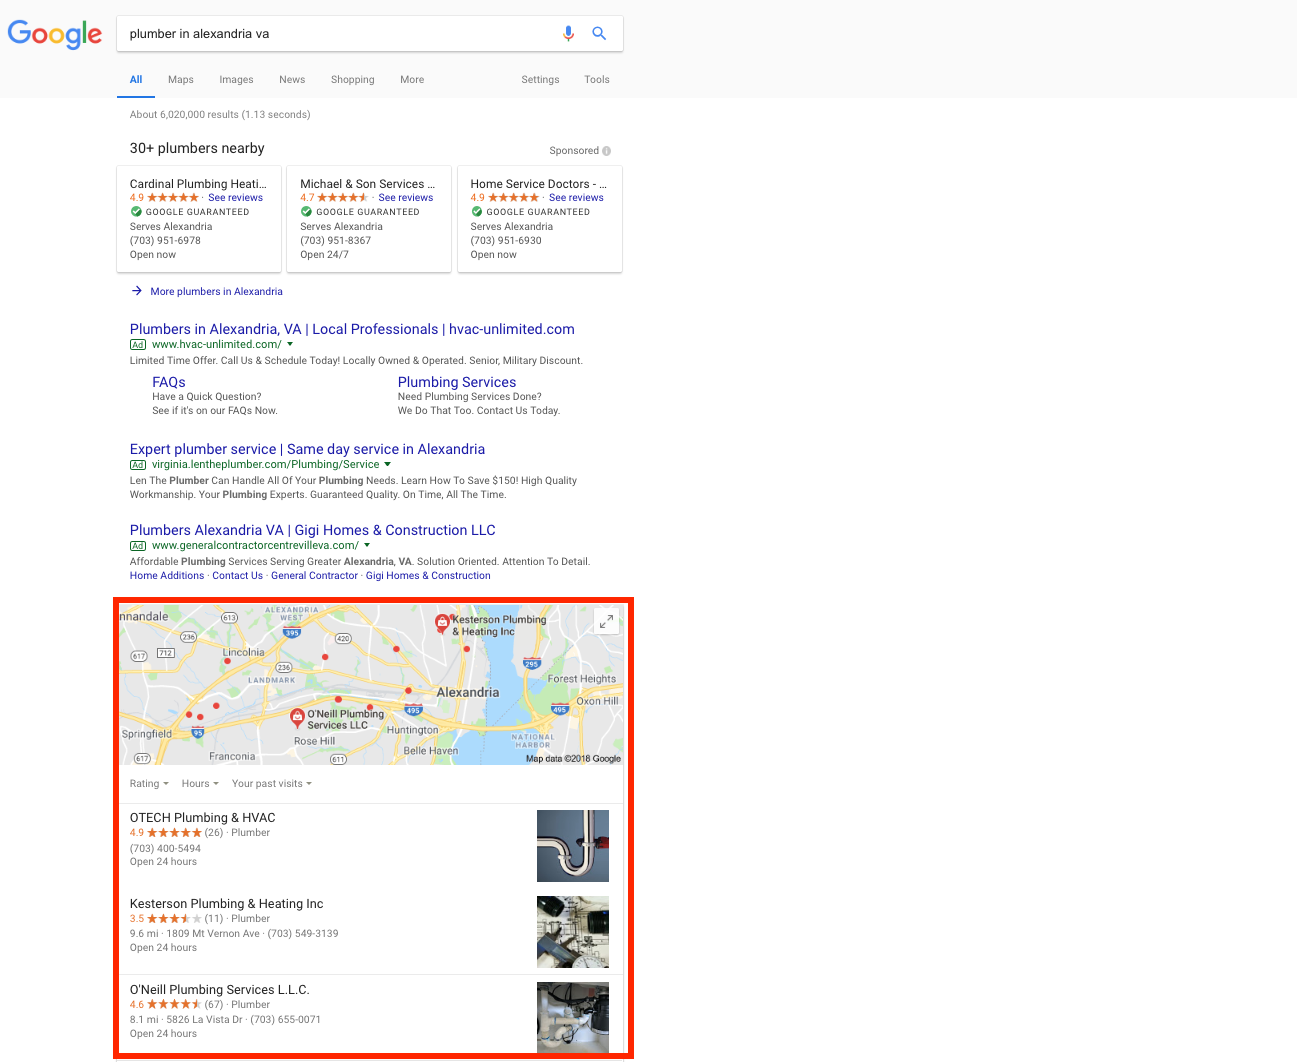Open search Tools
The height and width of the screenshot is (1062, 1297).
tap(597, 80)
